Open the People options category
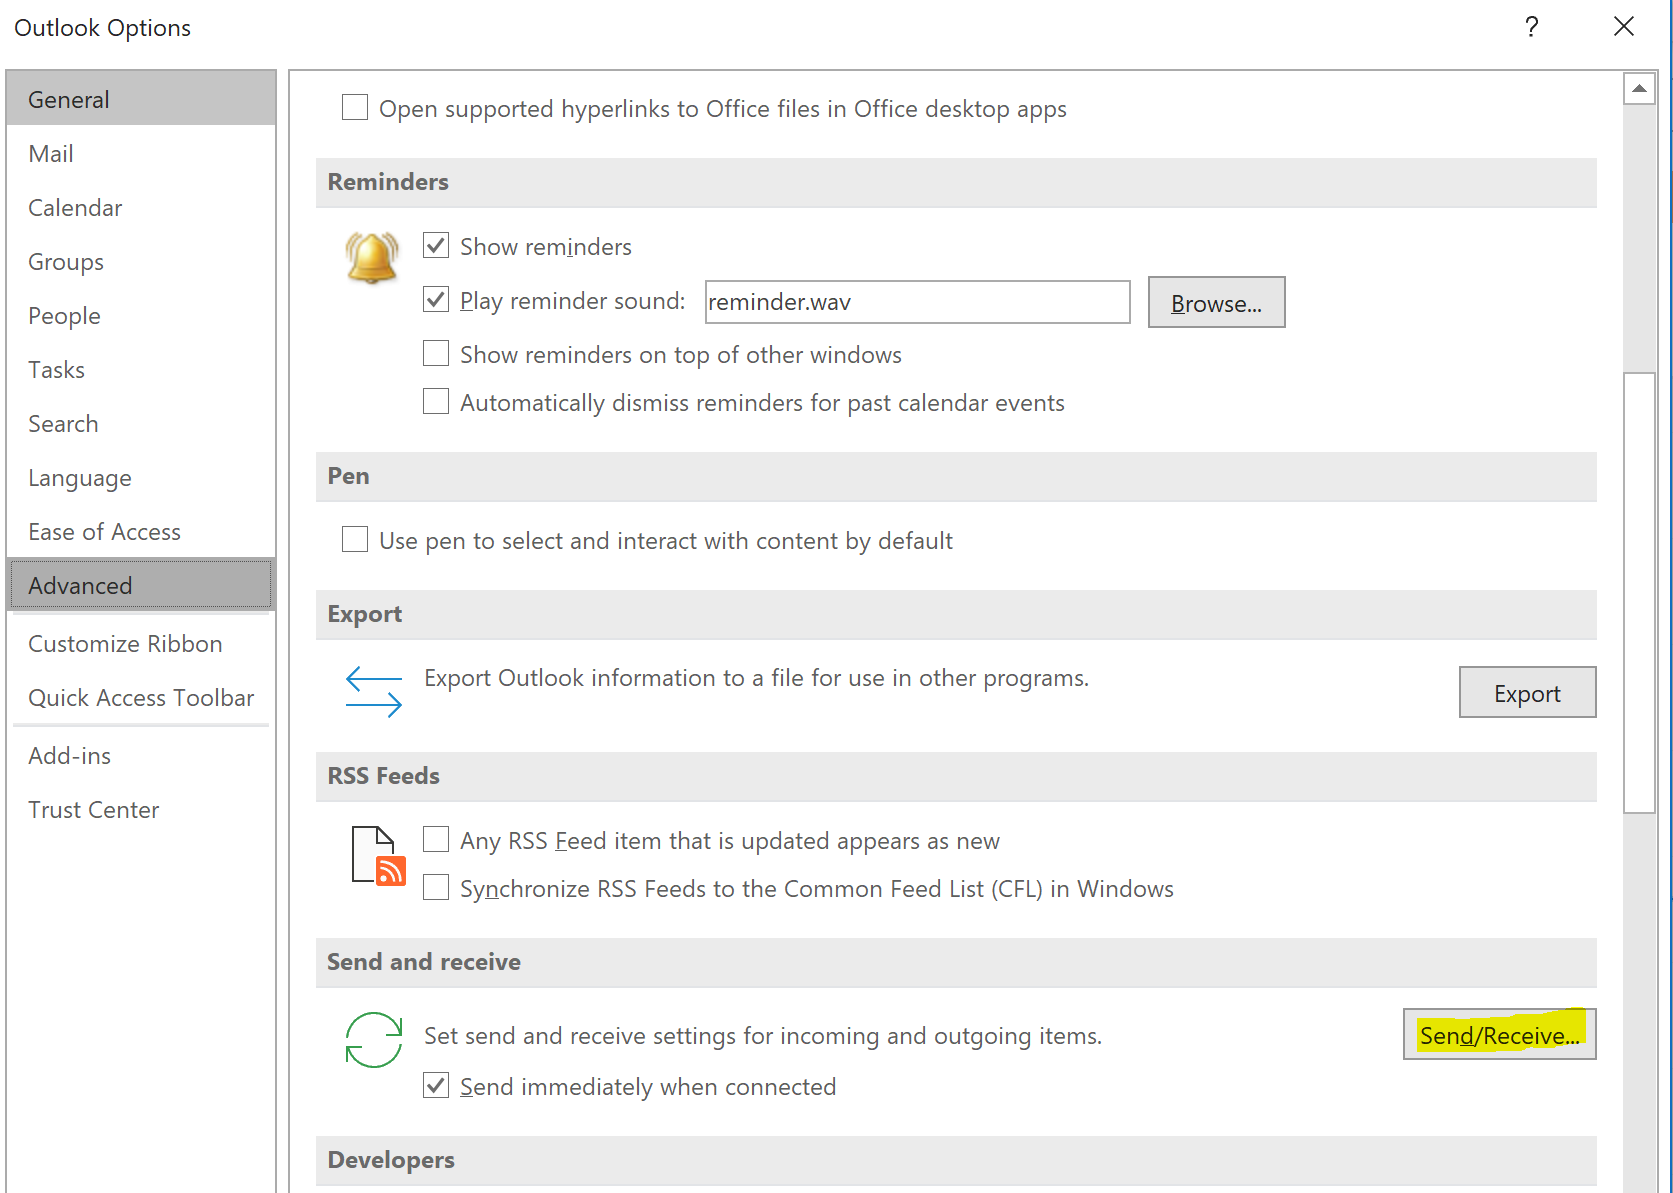The height and width of the screenshot is (1193, 1673). 141,315
